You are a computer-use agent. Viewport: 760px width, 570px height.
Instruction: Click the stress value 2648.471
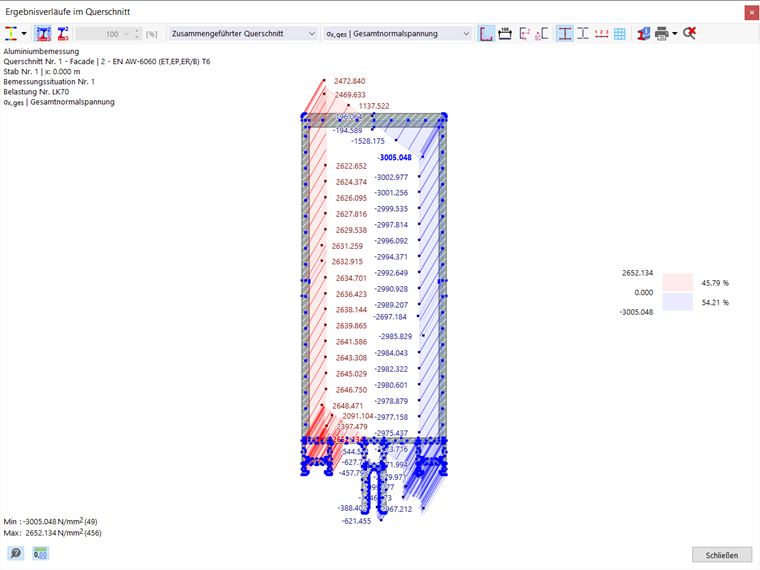tap(348, 406)
